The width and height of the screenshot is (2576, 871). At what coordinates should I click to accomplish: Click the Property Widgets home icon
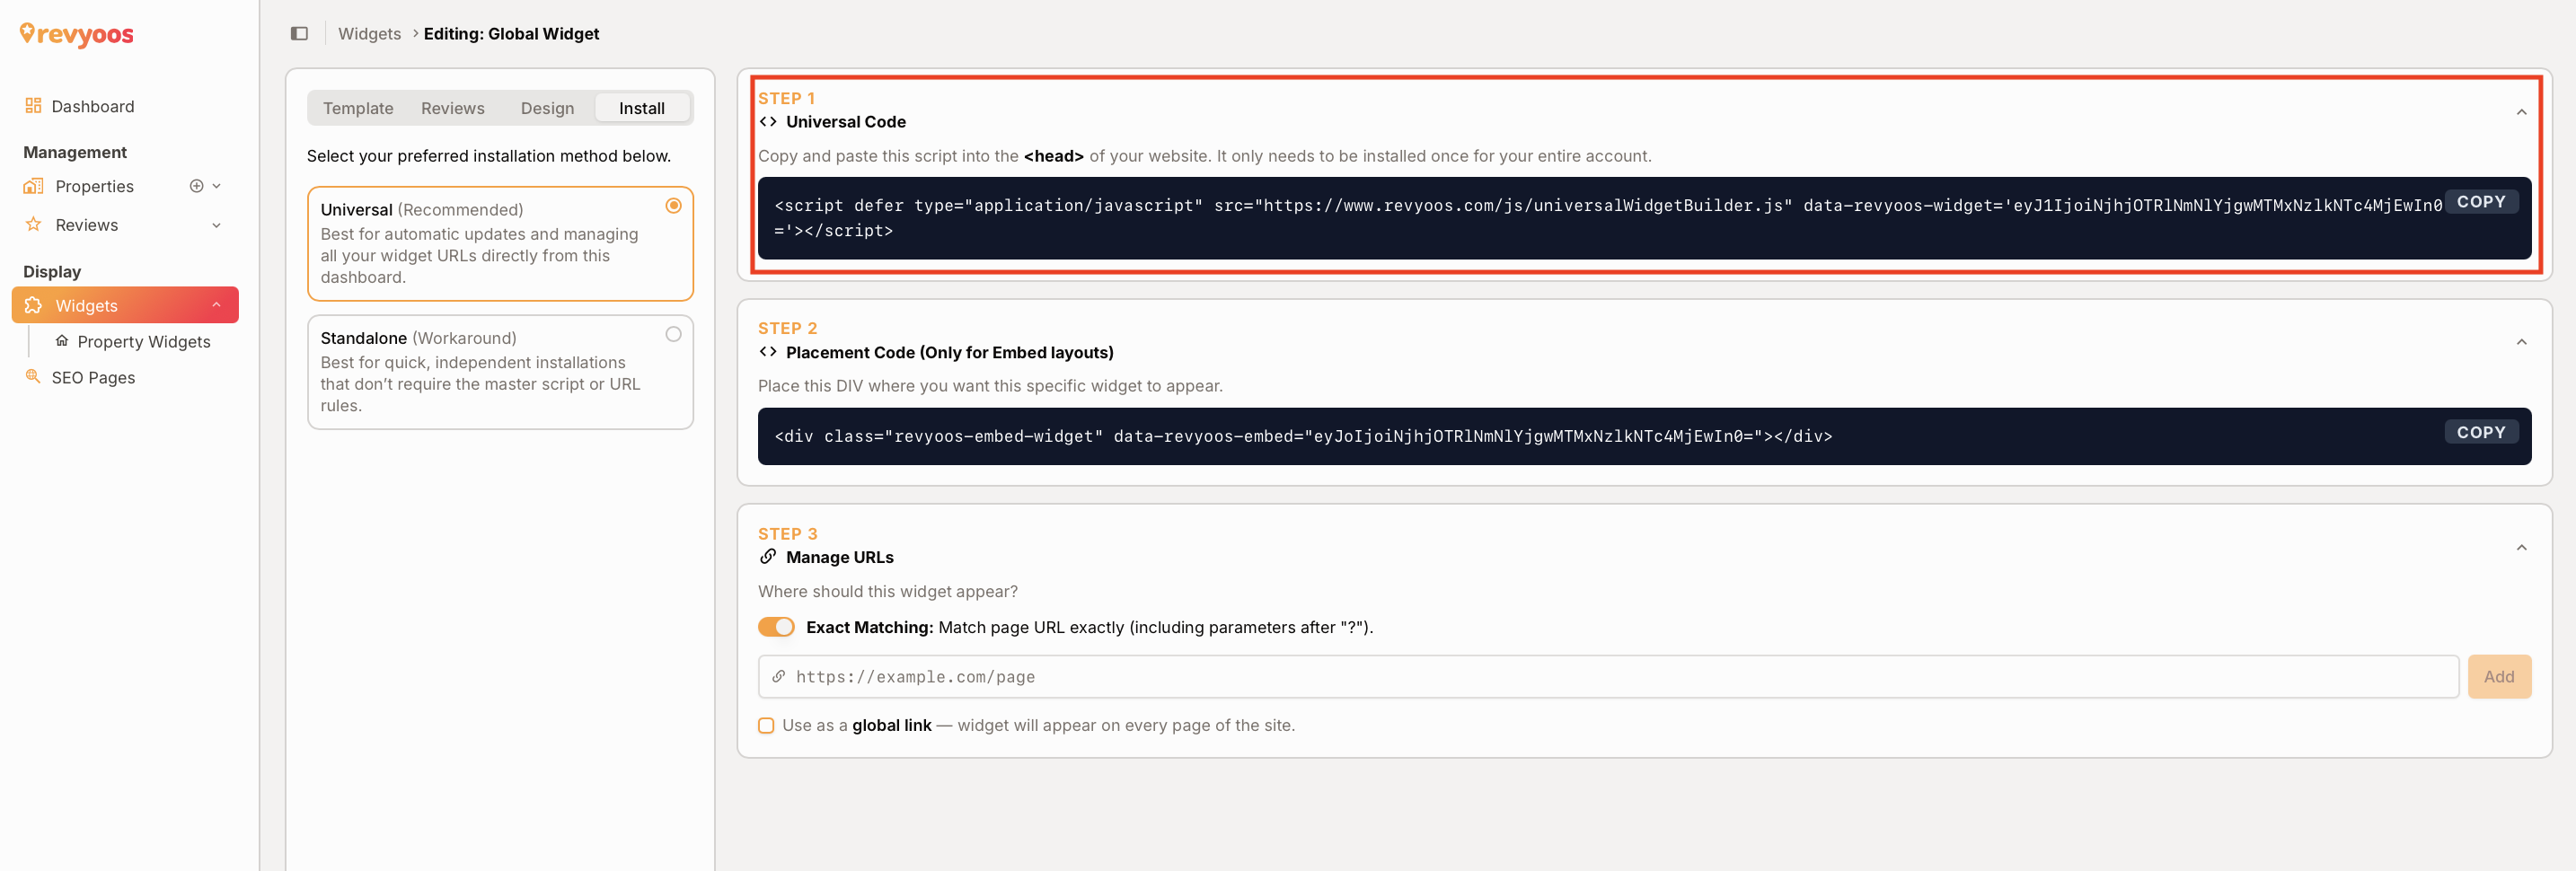click(62, 341)
